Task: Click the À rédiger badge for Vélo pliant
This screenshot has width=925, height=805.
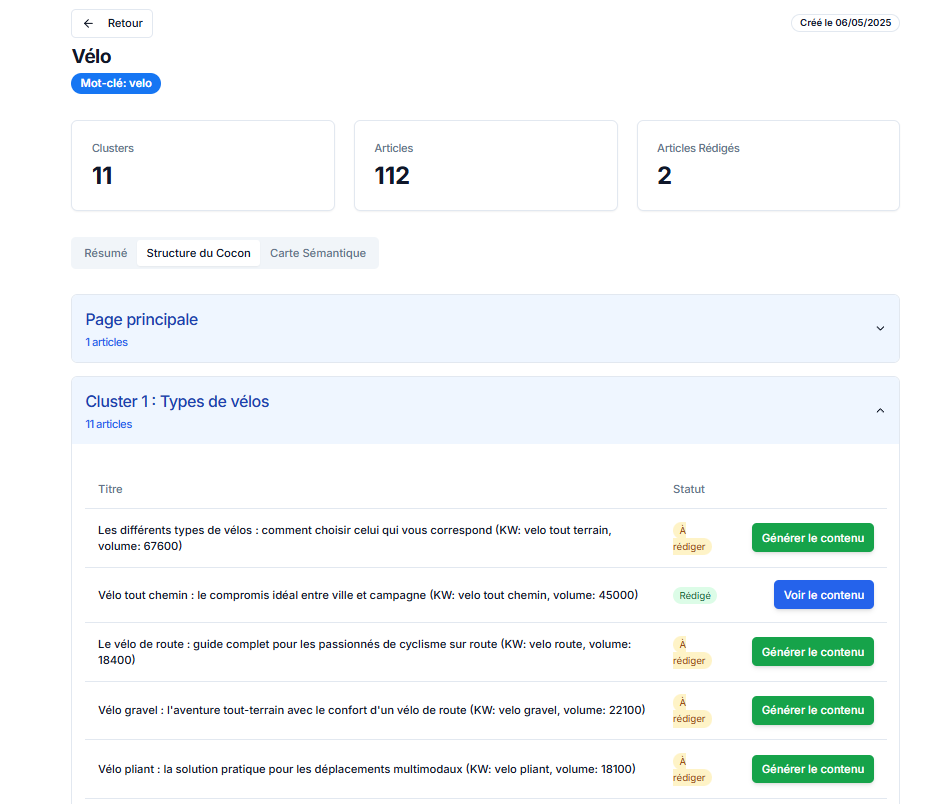Action: 691,769
